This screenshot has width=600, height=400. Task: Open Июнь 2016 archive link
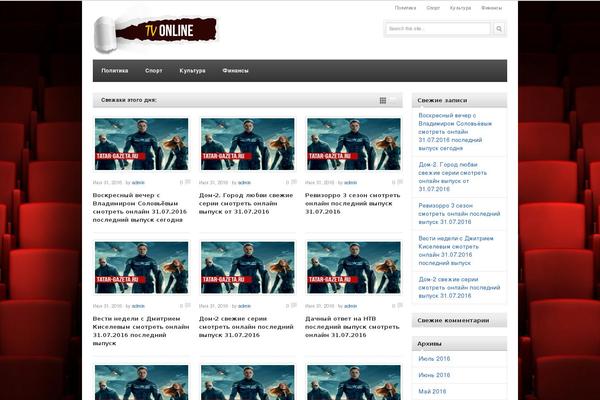[434, 375]
